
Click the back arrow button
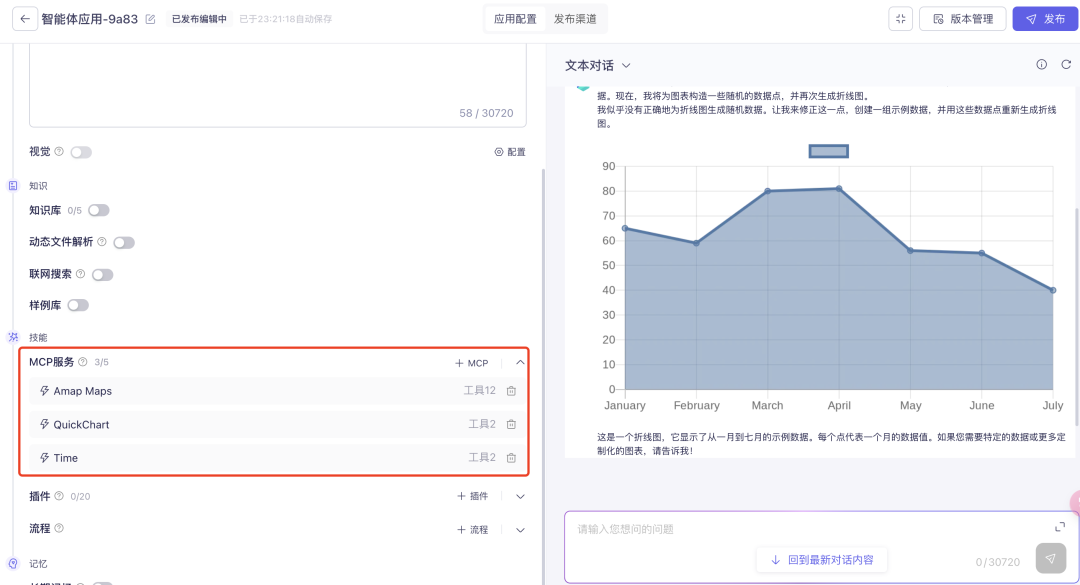coord(25,19)
